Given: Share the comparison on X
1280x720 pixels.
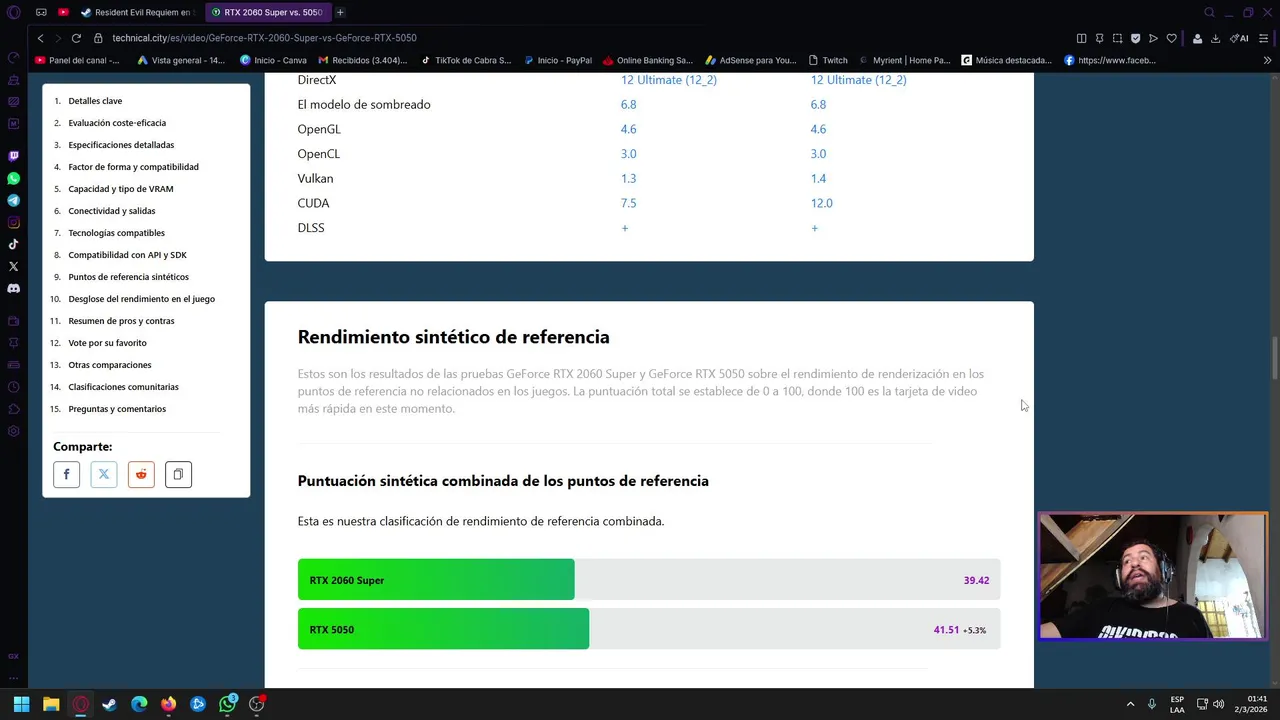Looking at the screenshot, I should [104, 474].
